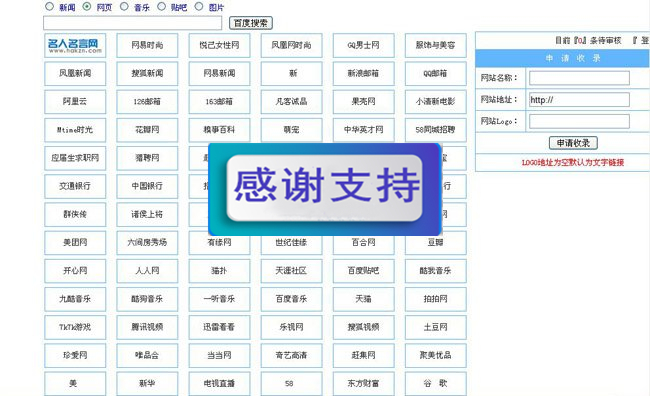Go to the 土豆网 link
This screenshot has height=396, width=650.
click(x=436, y=327)
